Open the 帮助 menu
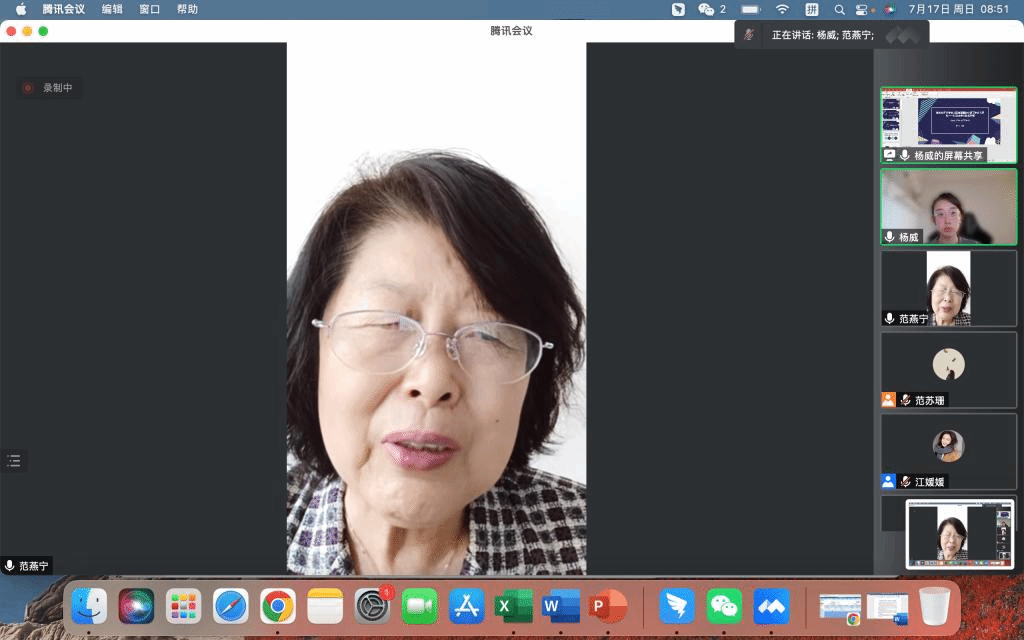 (x=187, y=9)
